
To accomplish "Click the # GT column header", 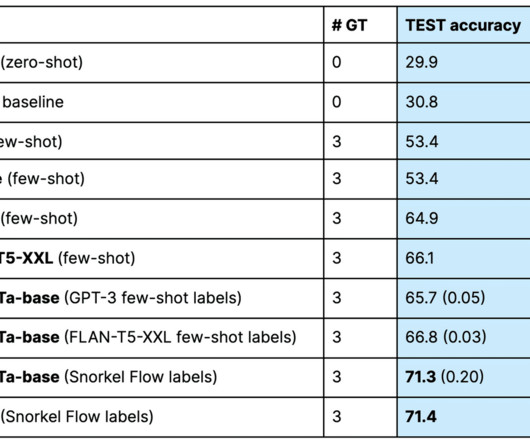I will (349, 26).
